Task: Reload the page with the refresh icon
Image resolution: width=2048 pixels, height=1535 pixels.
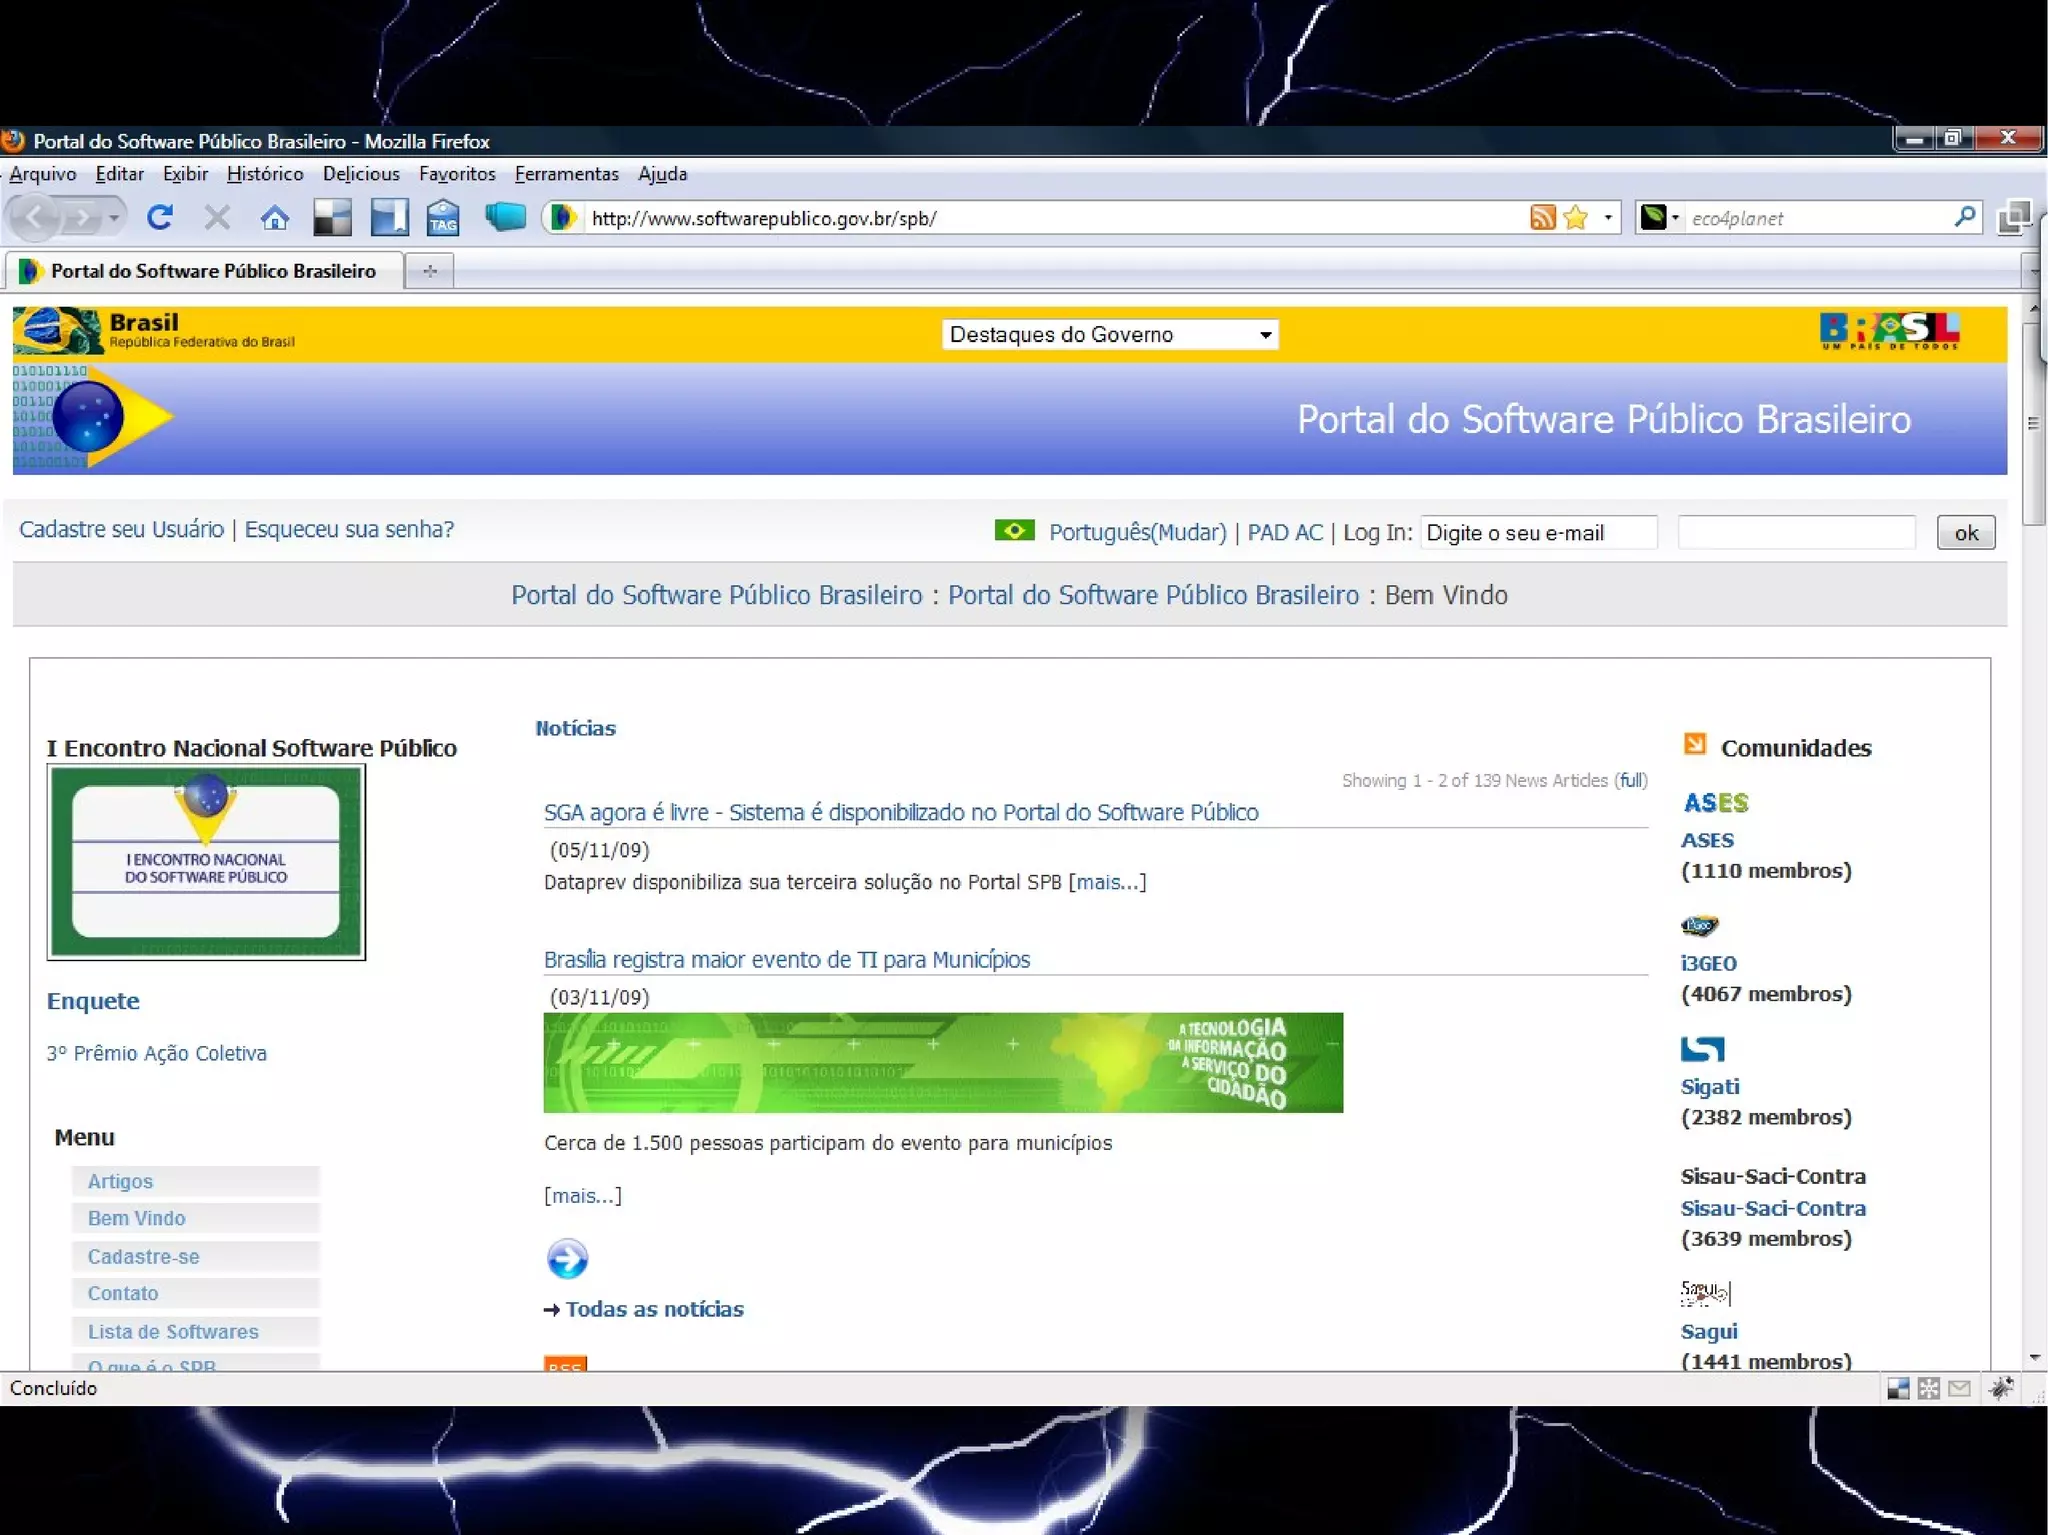Action: tap(160, 217)
